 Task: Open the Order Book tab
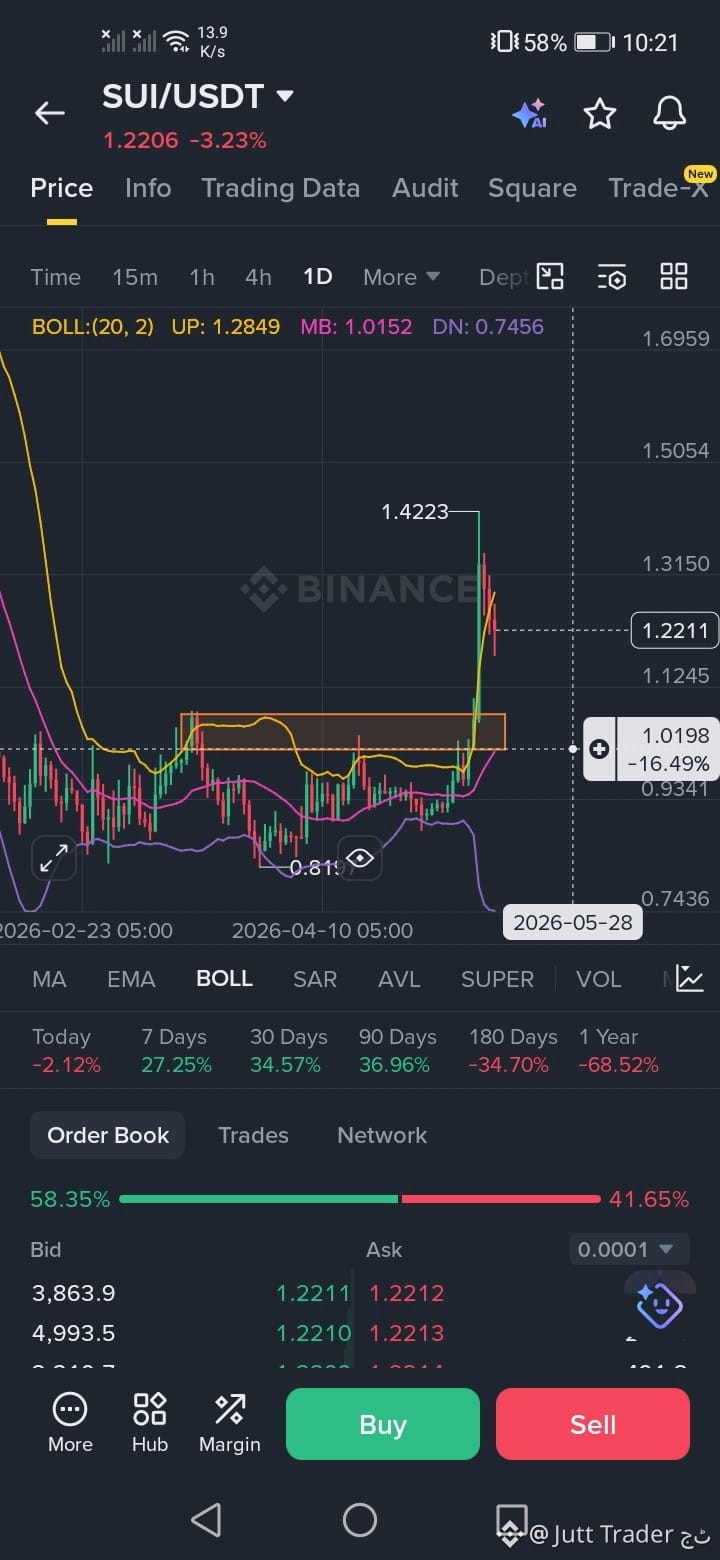pyautogui.click(x=108, y=1135)
